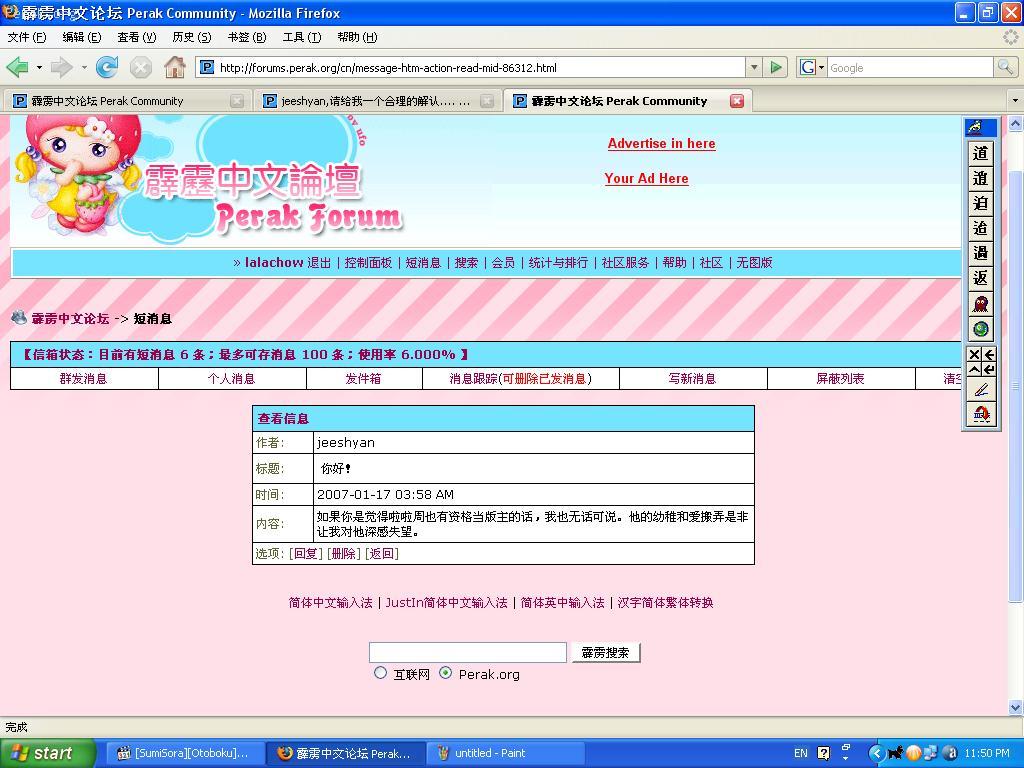Close the active Perak Community tab

[x=737, y=101]
